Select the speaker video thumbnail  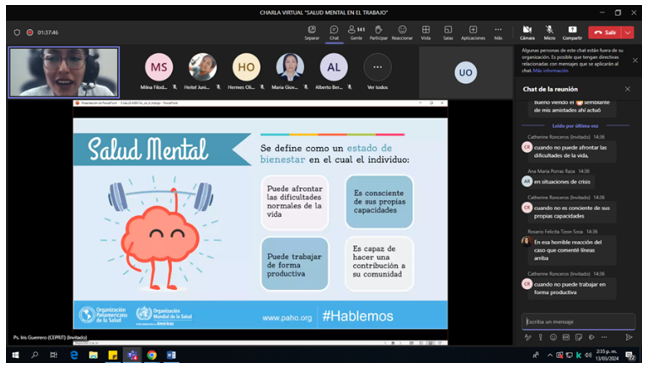(64, 72)
